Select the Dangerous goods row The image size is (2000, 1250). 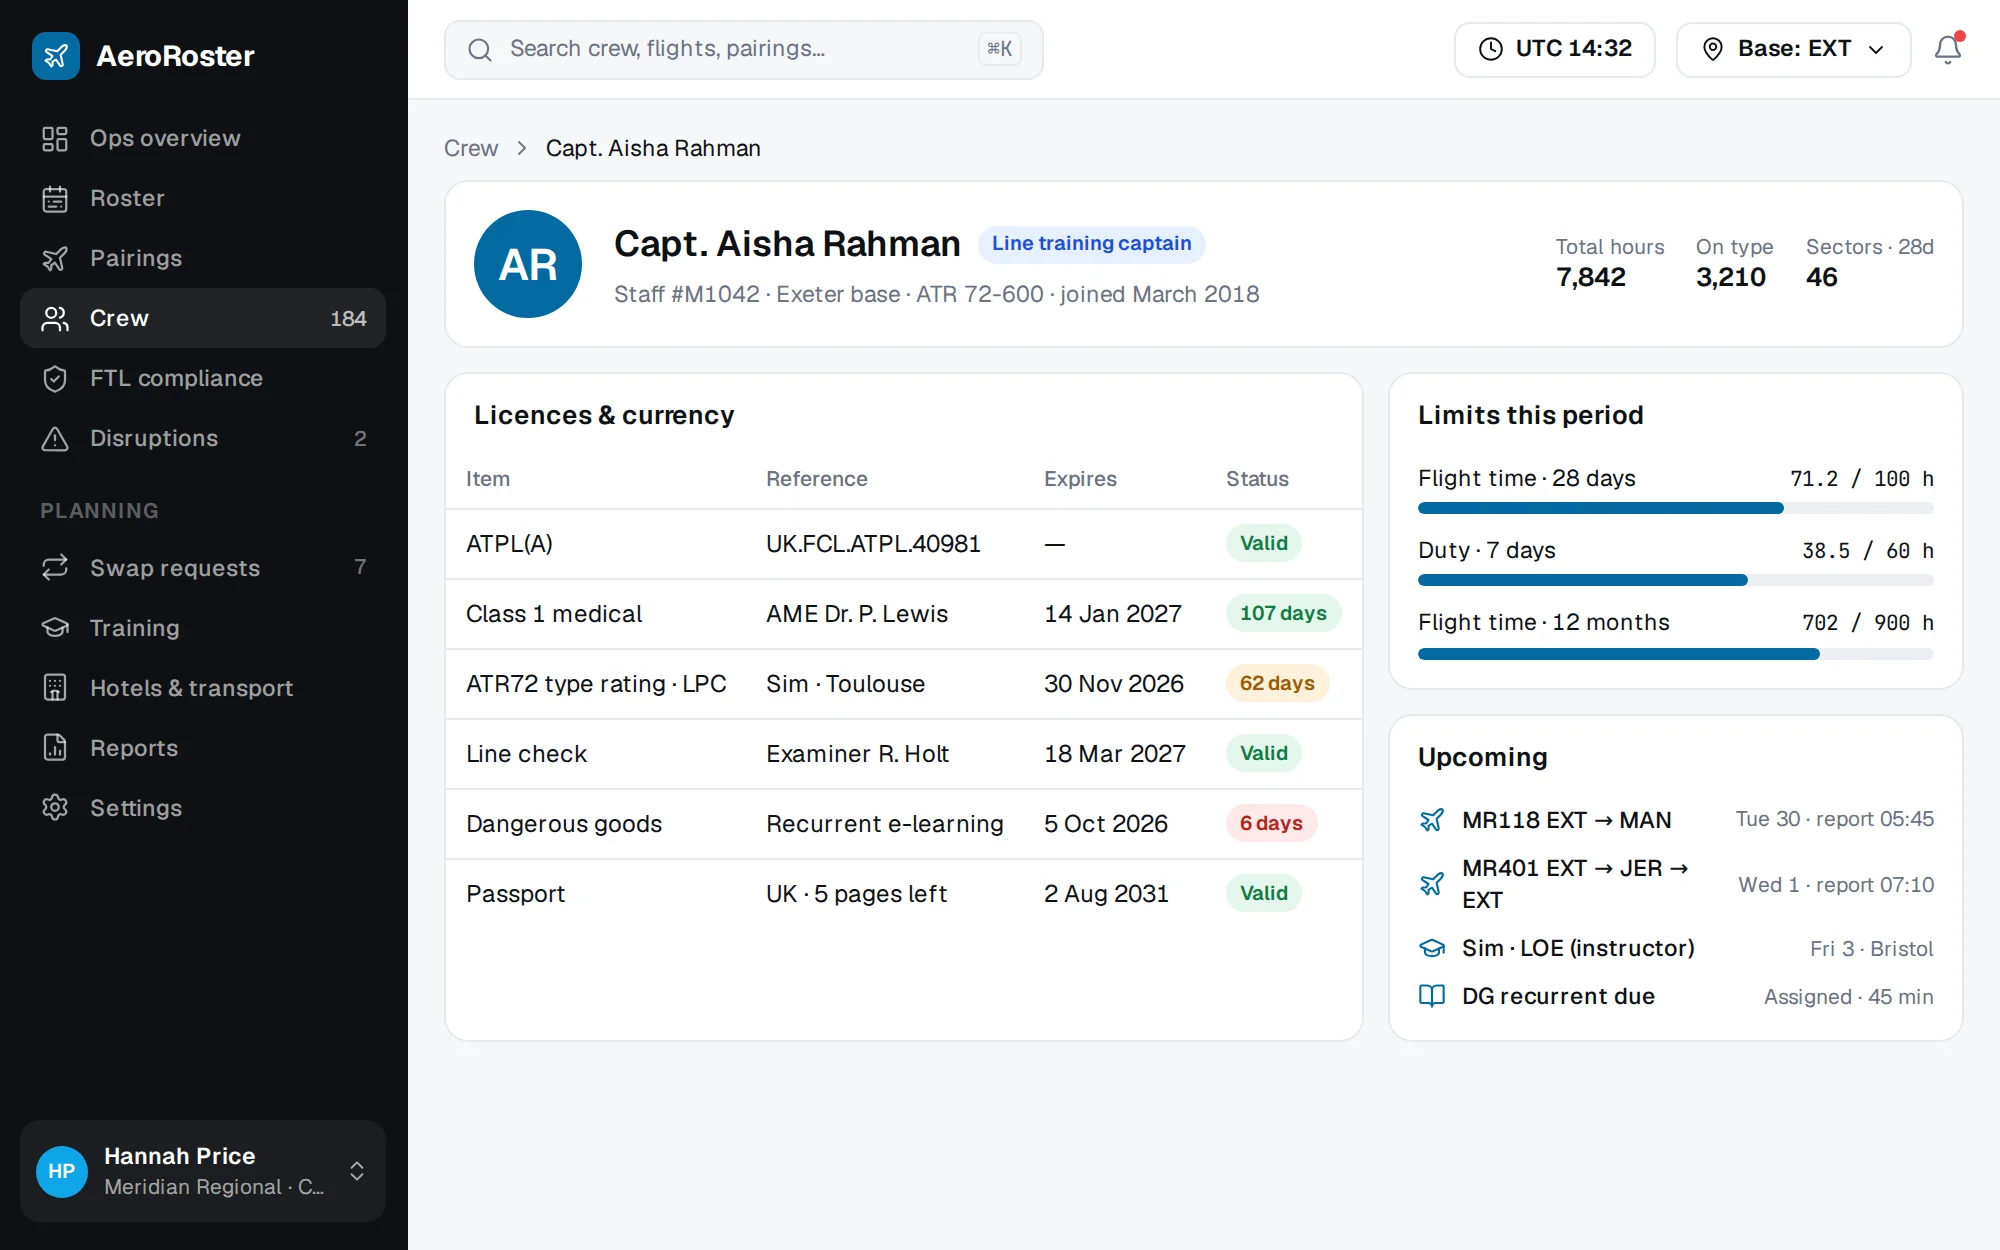pos(903,824)
